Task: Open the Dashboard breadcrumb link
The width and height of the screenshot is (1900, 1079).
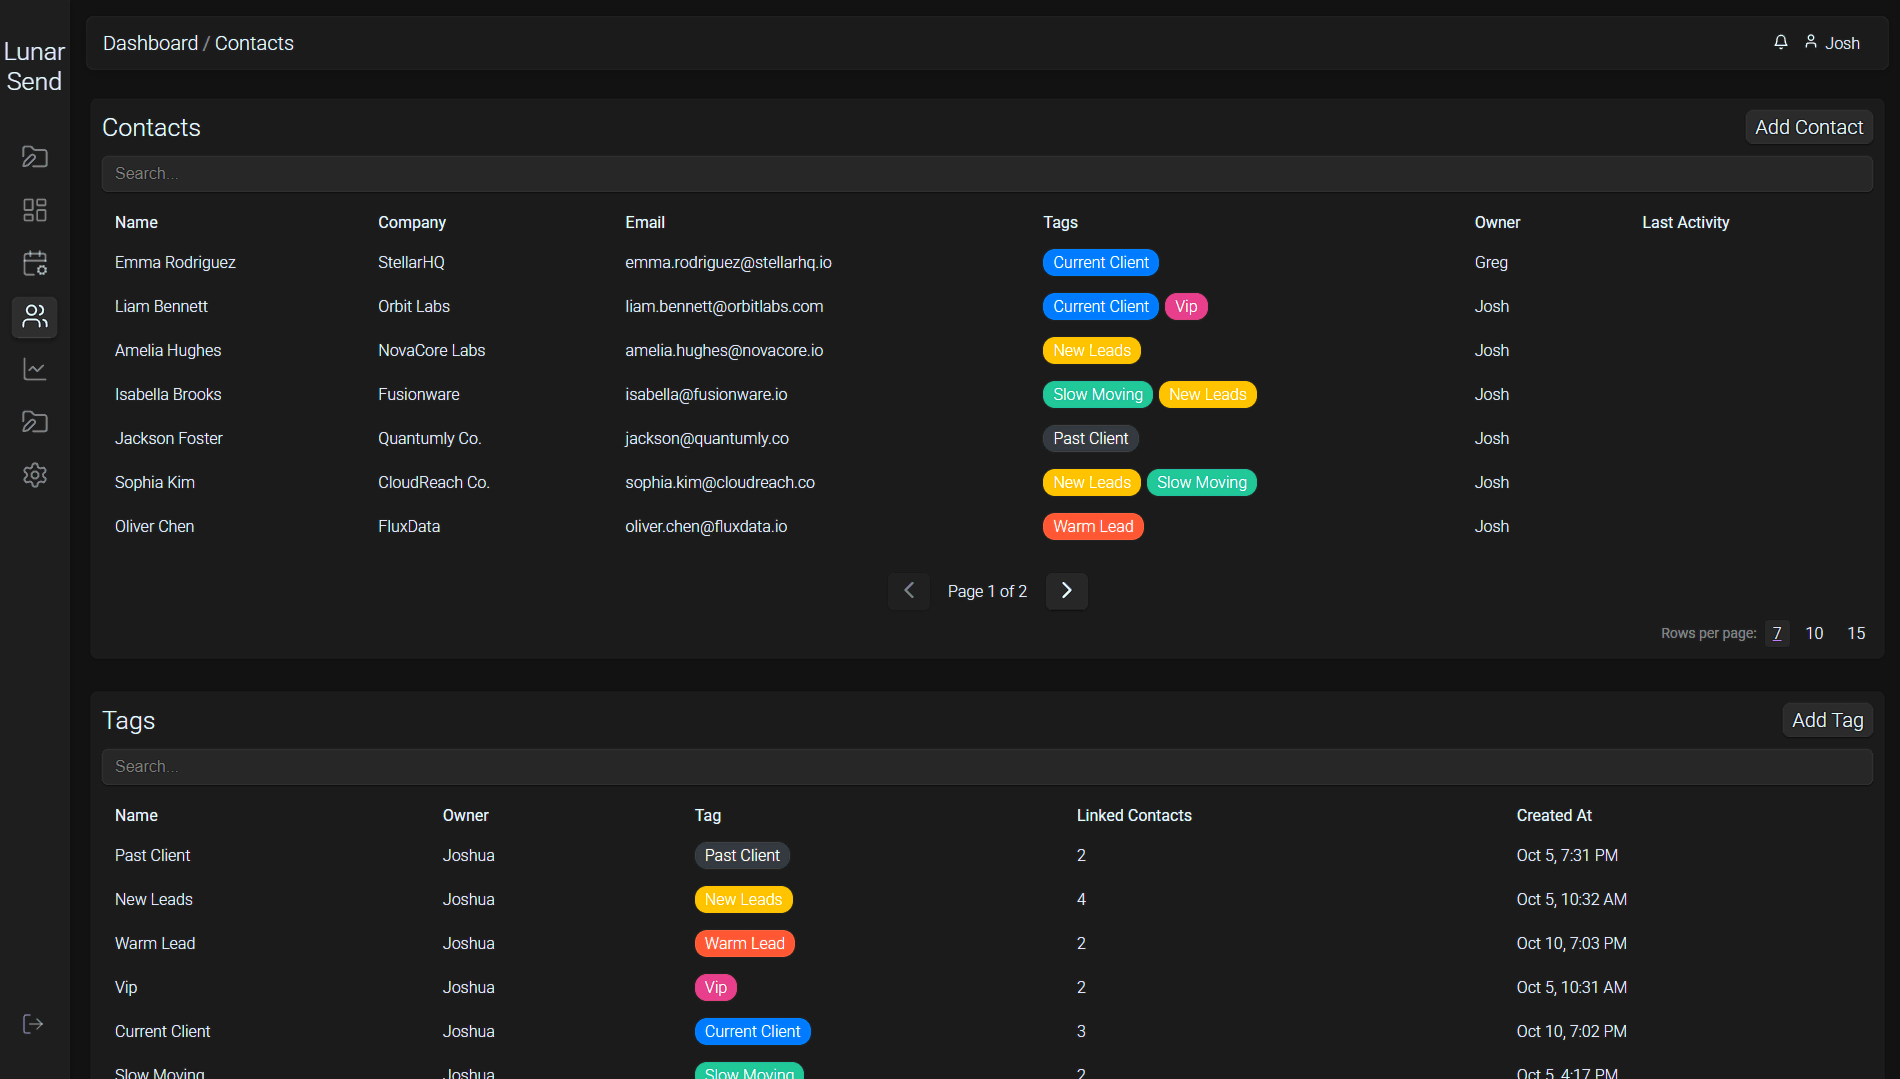Action: pos(150,43)
